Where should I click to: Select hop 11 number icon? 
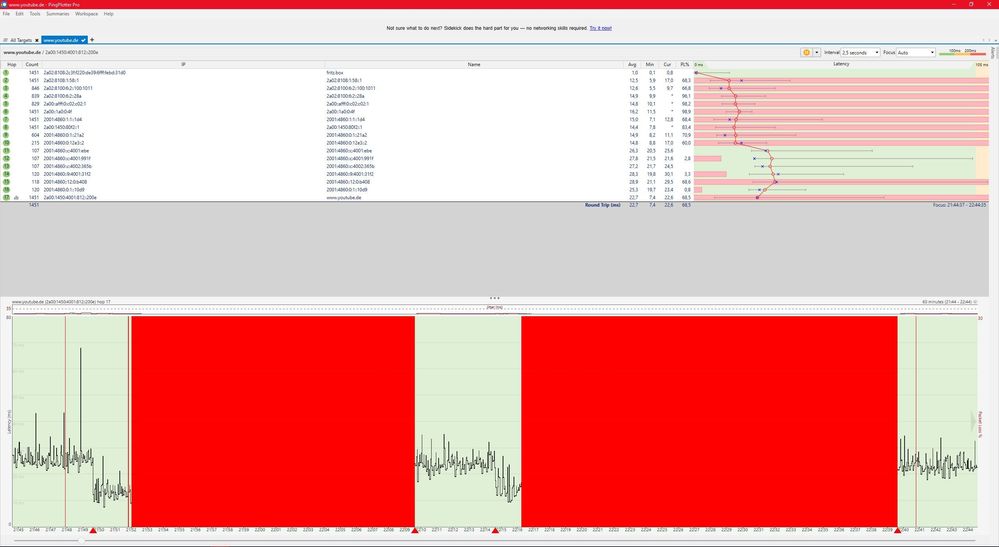click(x=6, y=150)
